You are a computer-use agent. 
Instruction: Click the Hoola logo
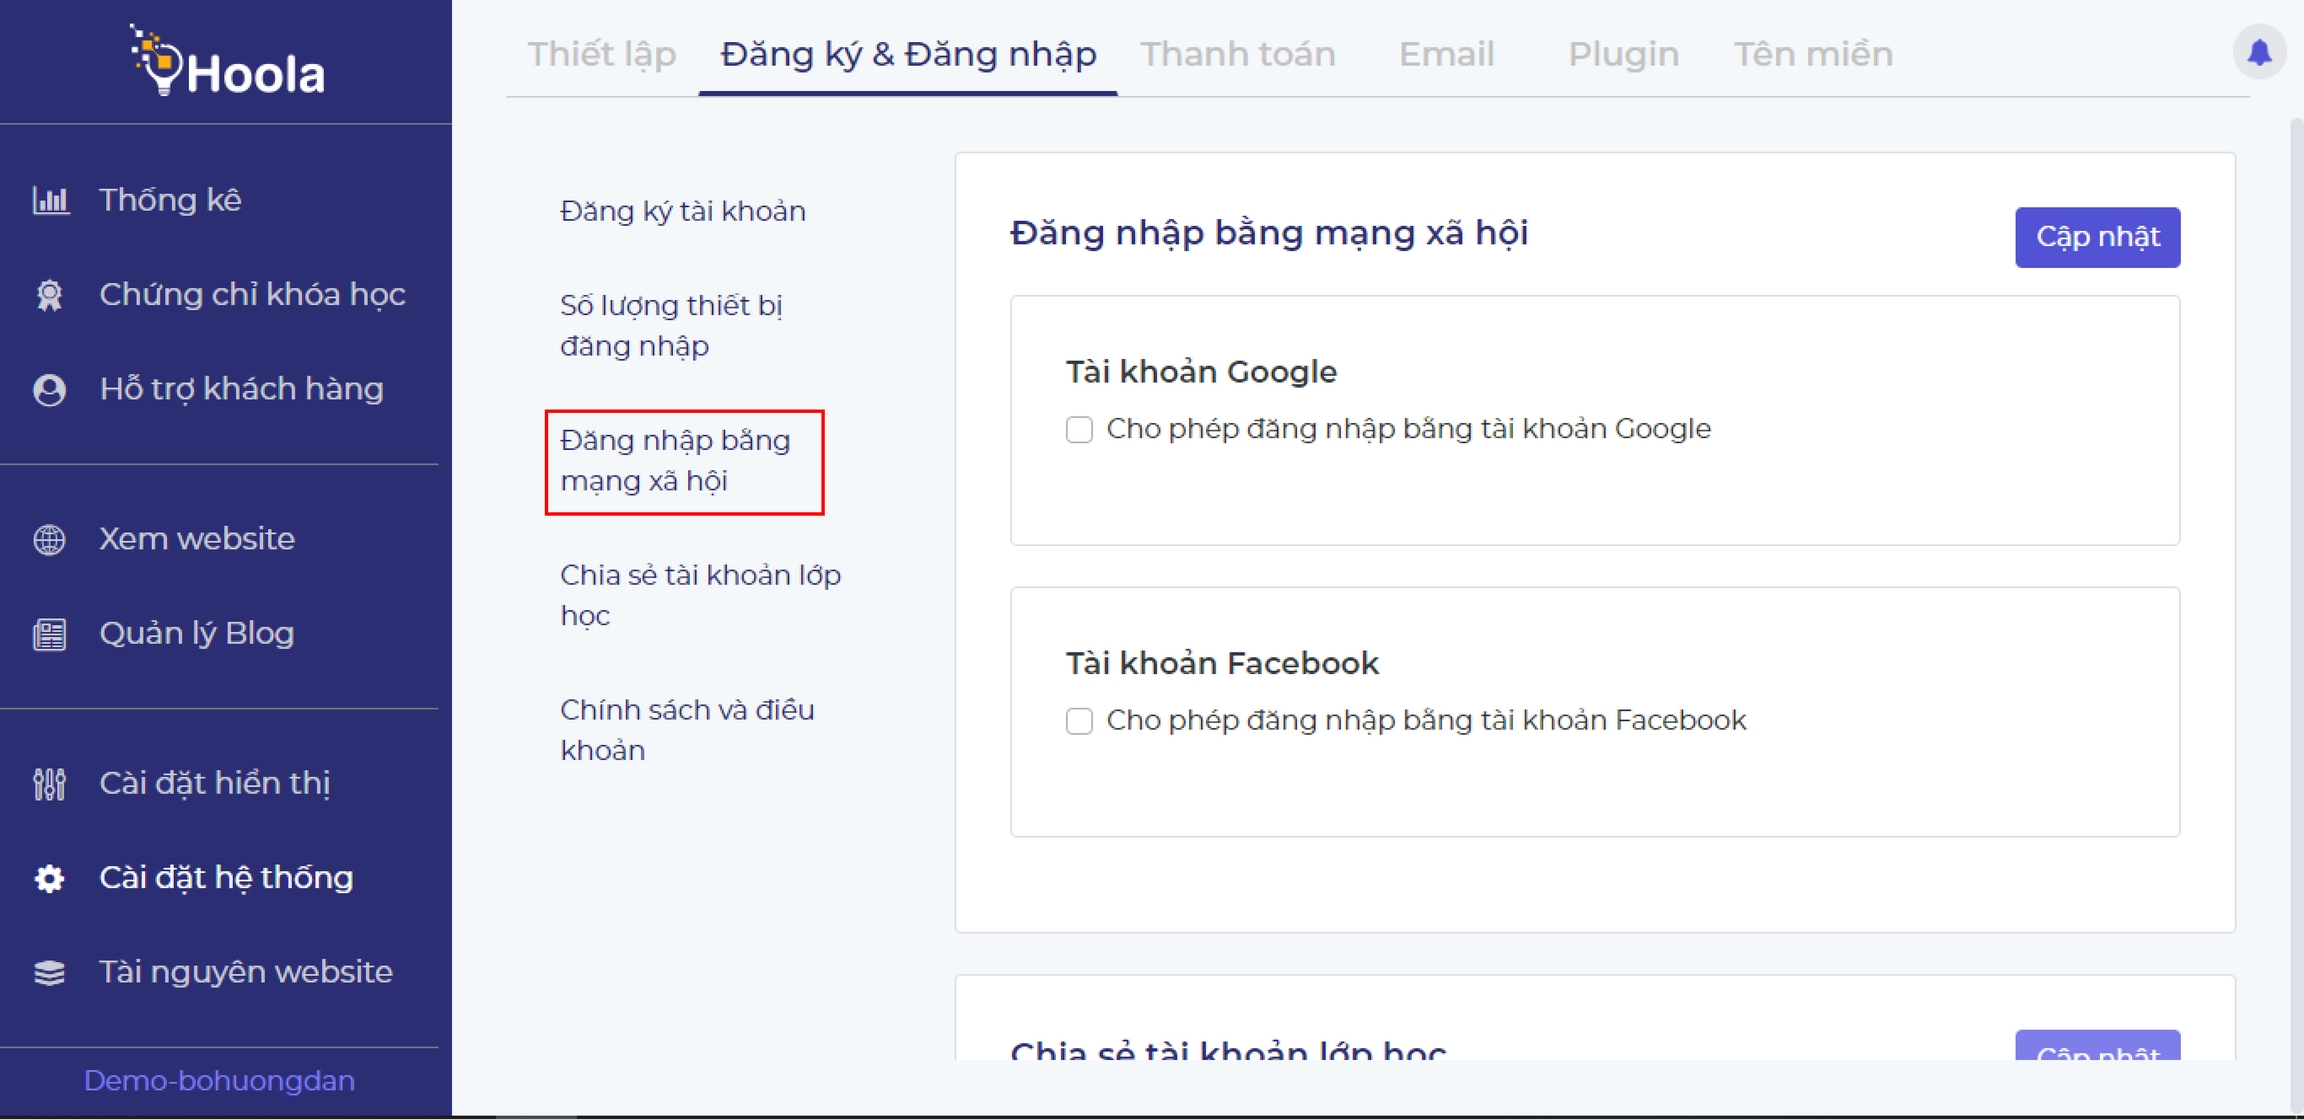pyautogui.click(x=227, y=62)
